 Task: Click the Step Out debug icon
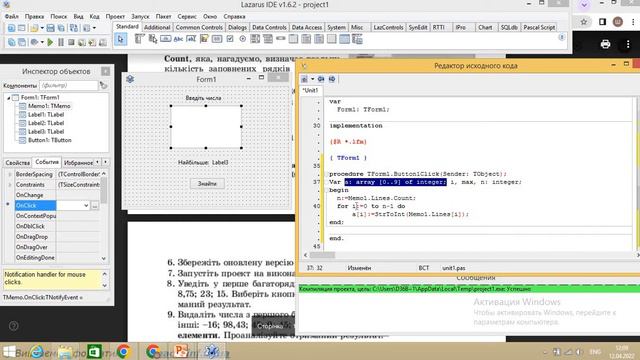pyautogui.click(x=102, y=42)
